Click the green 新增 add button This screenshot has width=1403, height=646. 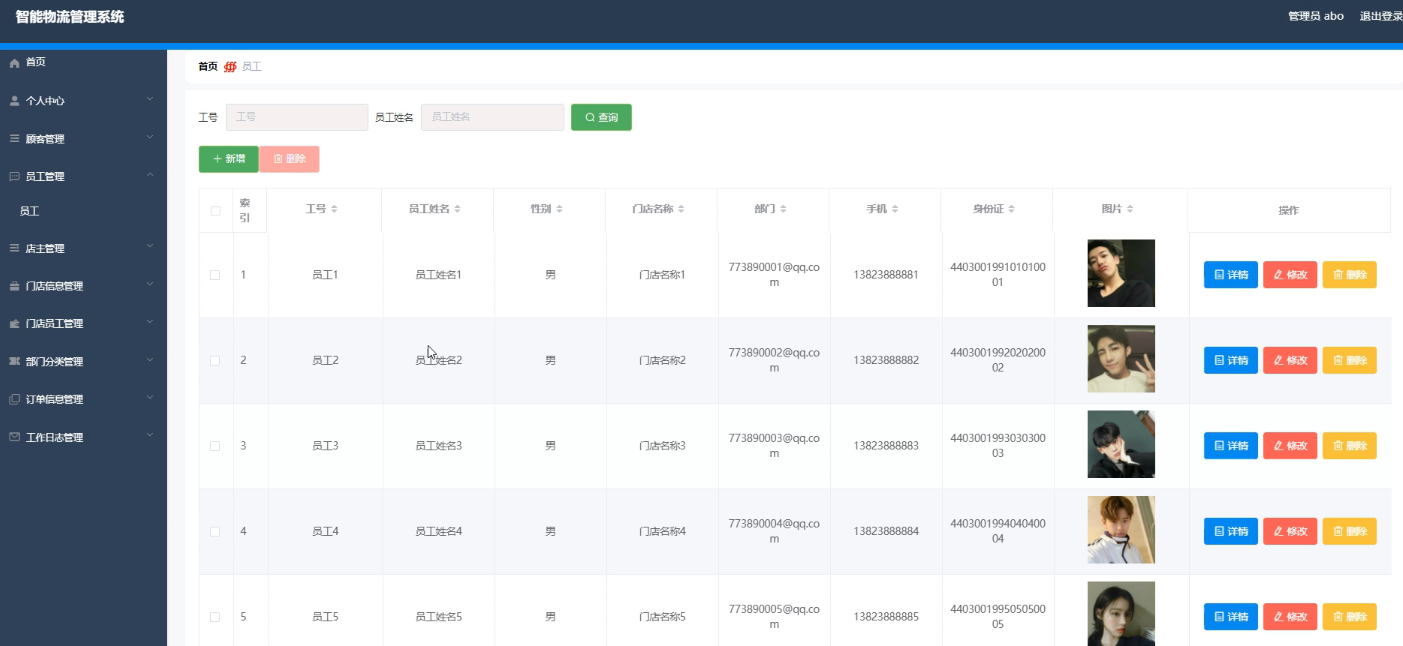point(228,159)
